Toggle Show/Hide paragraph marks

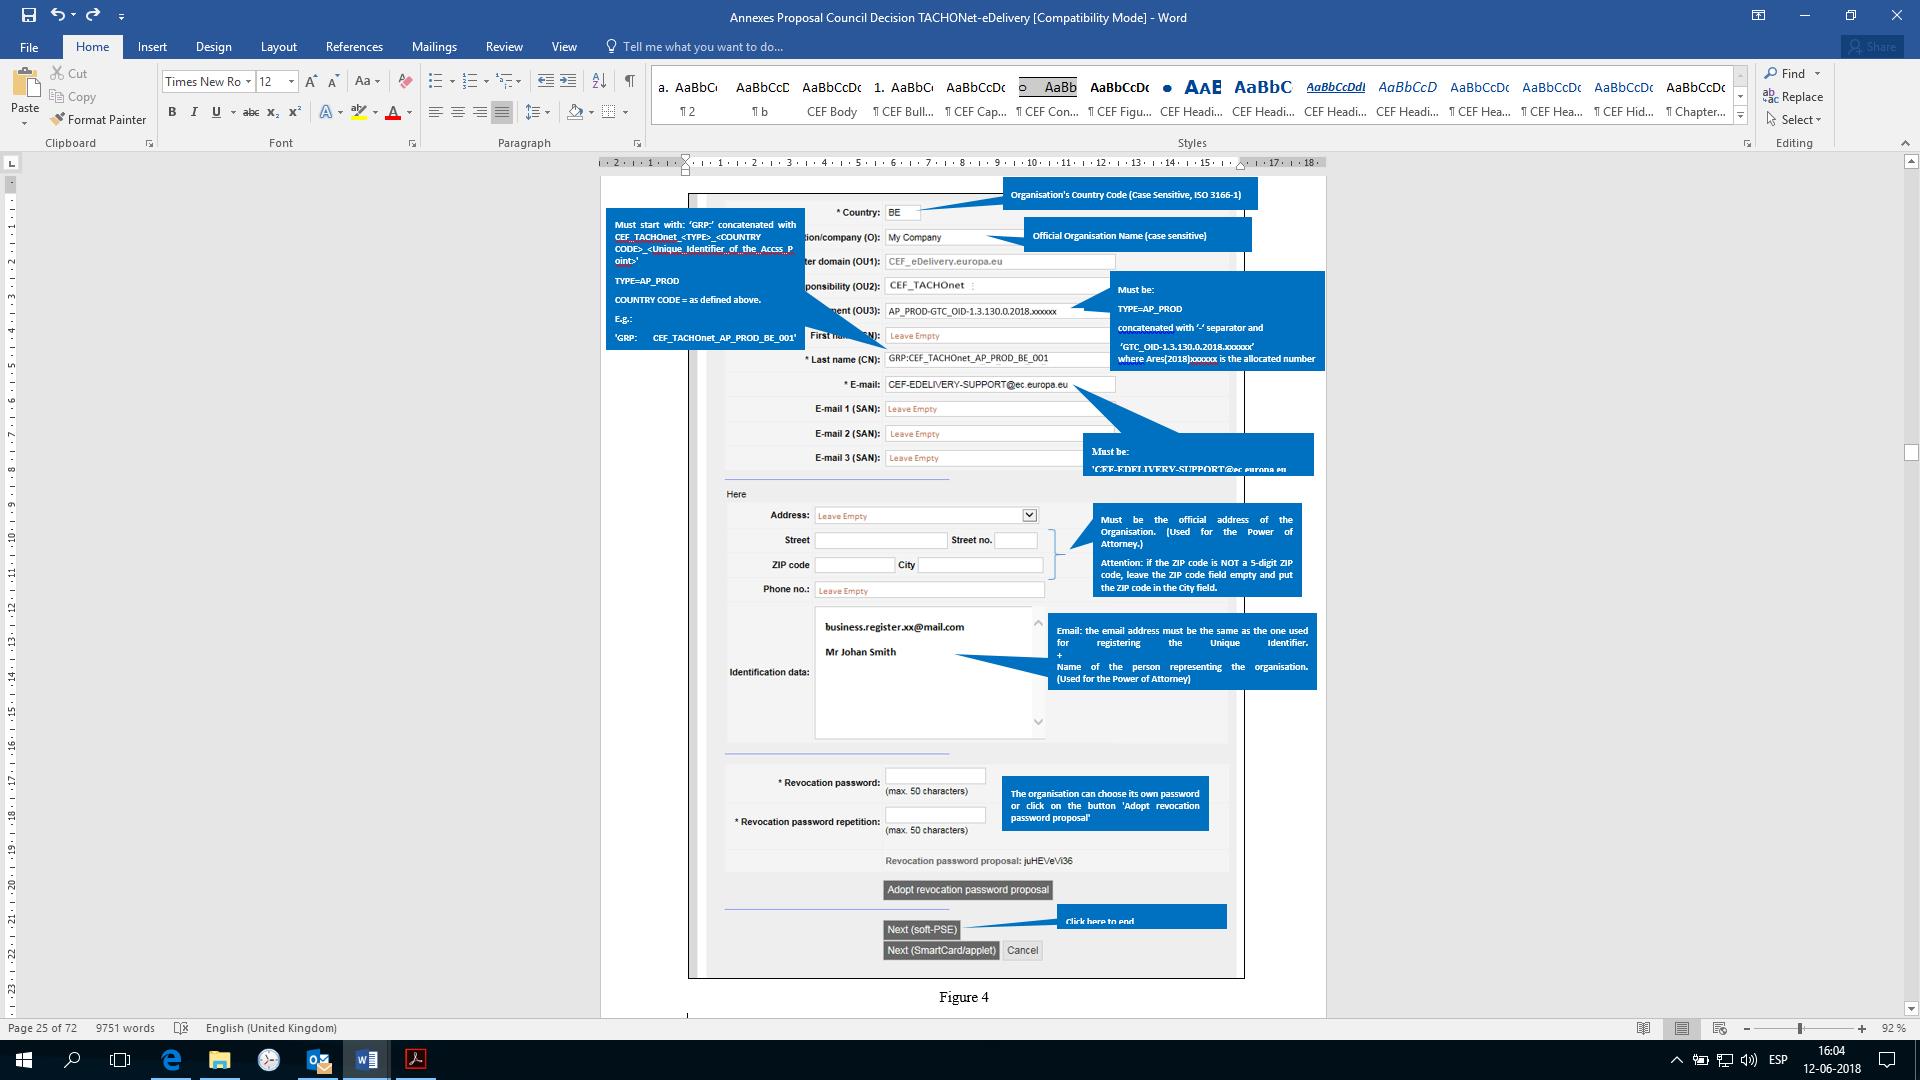pos(629,81)
